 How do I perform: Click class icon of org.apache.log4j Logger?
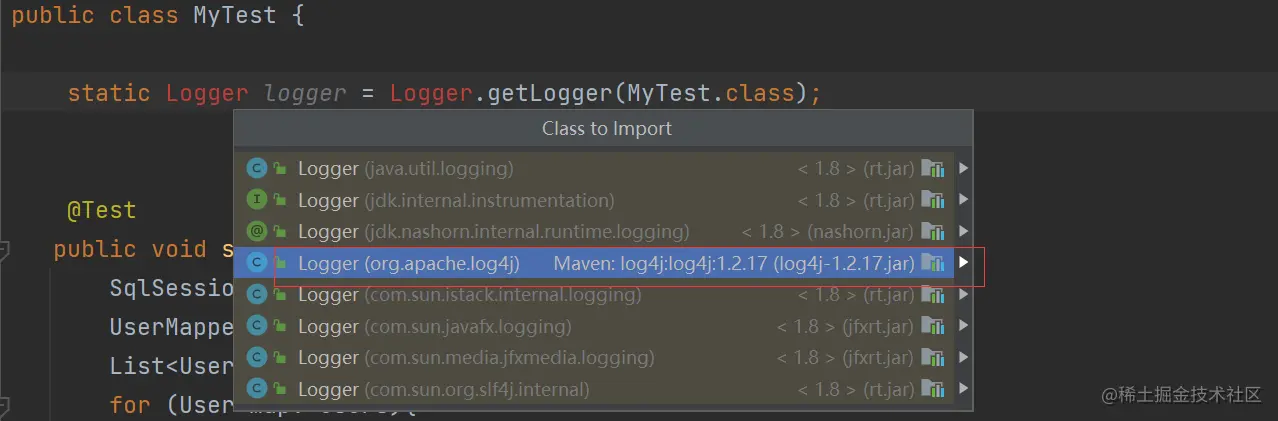click(256, 264)
